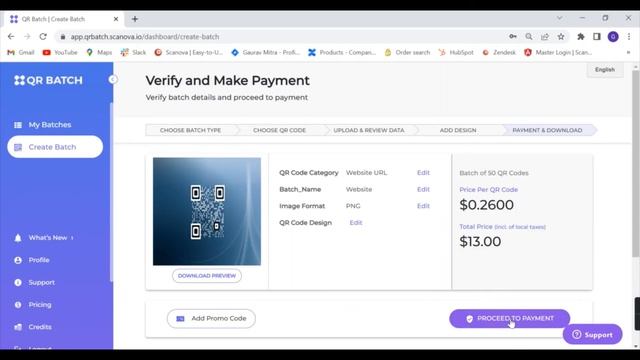This screenshot has height=360, width=640.
Task: Open YouTube bookmark
Action: 60,53
